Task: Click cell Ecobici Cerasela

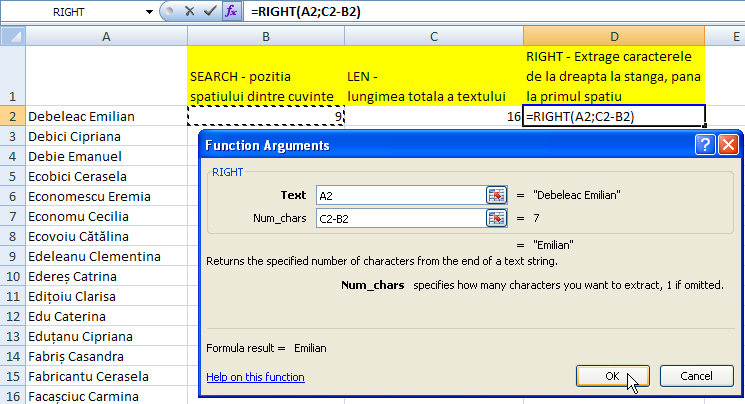Action: (106, 176)
